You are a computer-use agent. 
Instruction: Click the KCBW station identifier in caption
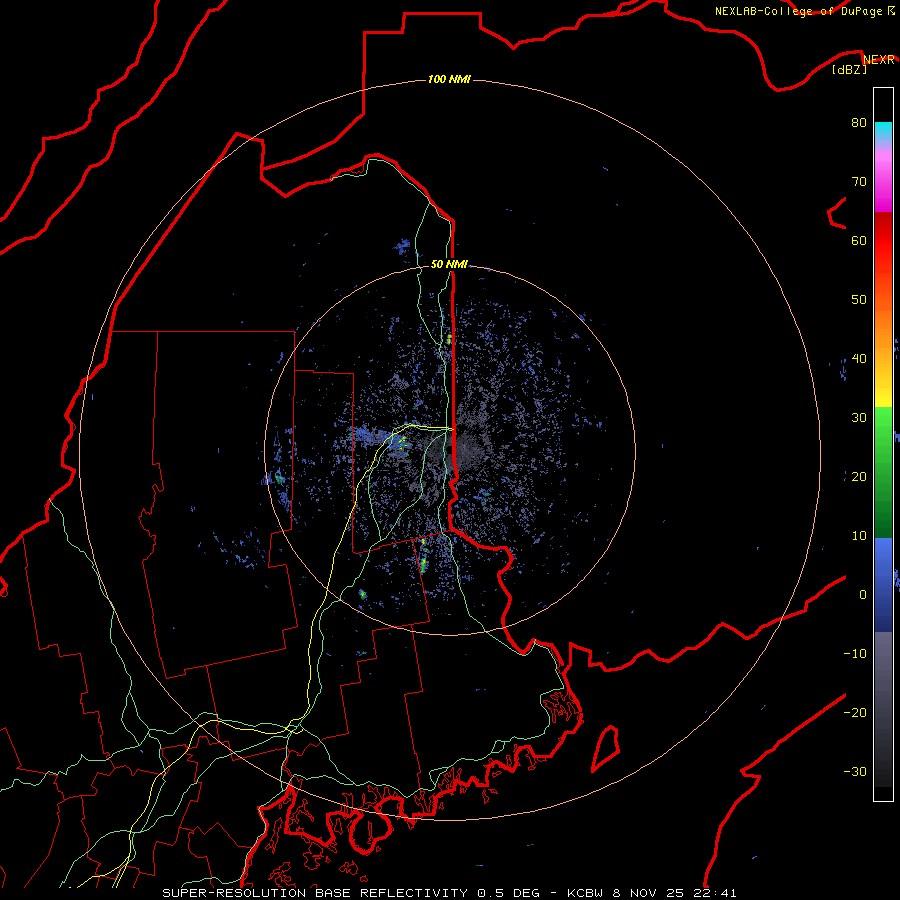tap(585, 893)
